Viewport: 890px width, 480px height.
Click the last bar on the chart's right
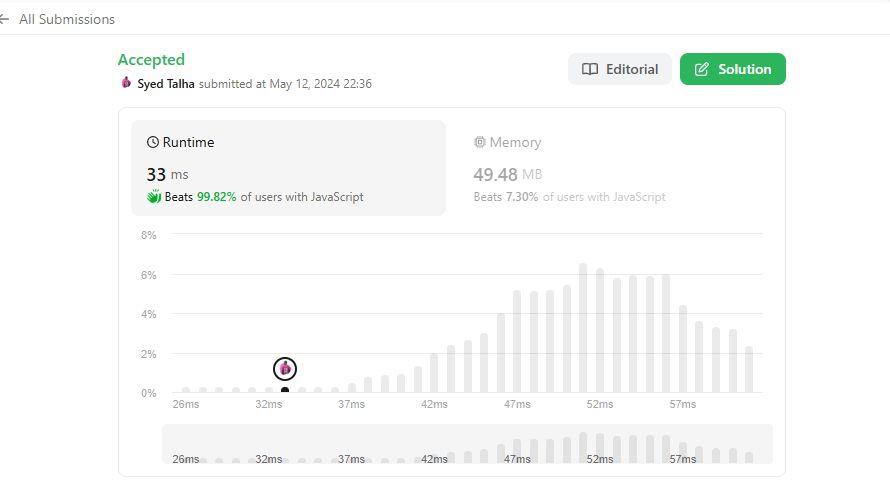tap(749, 369)
